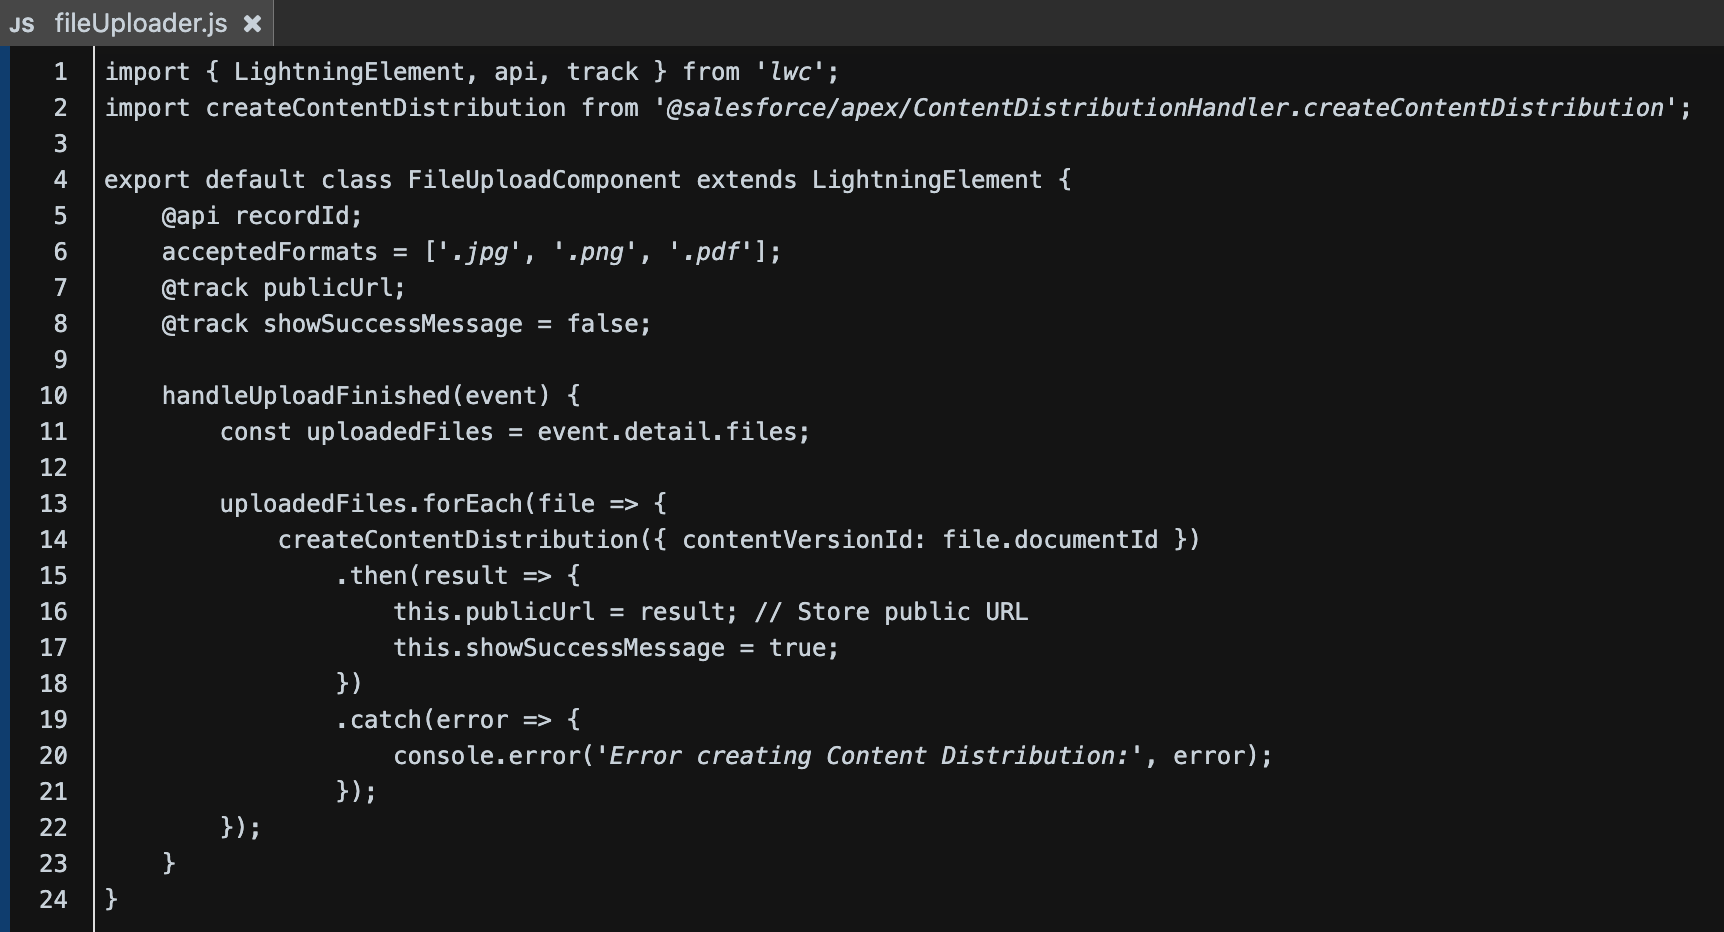The height and width of the screenshot is (932, 1724).
Task: Click the acceptedFormats array on line 6
Action: point(470,251)
